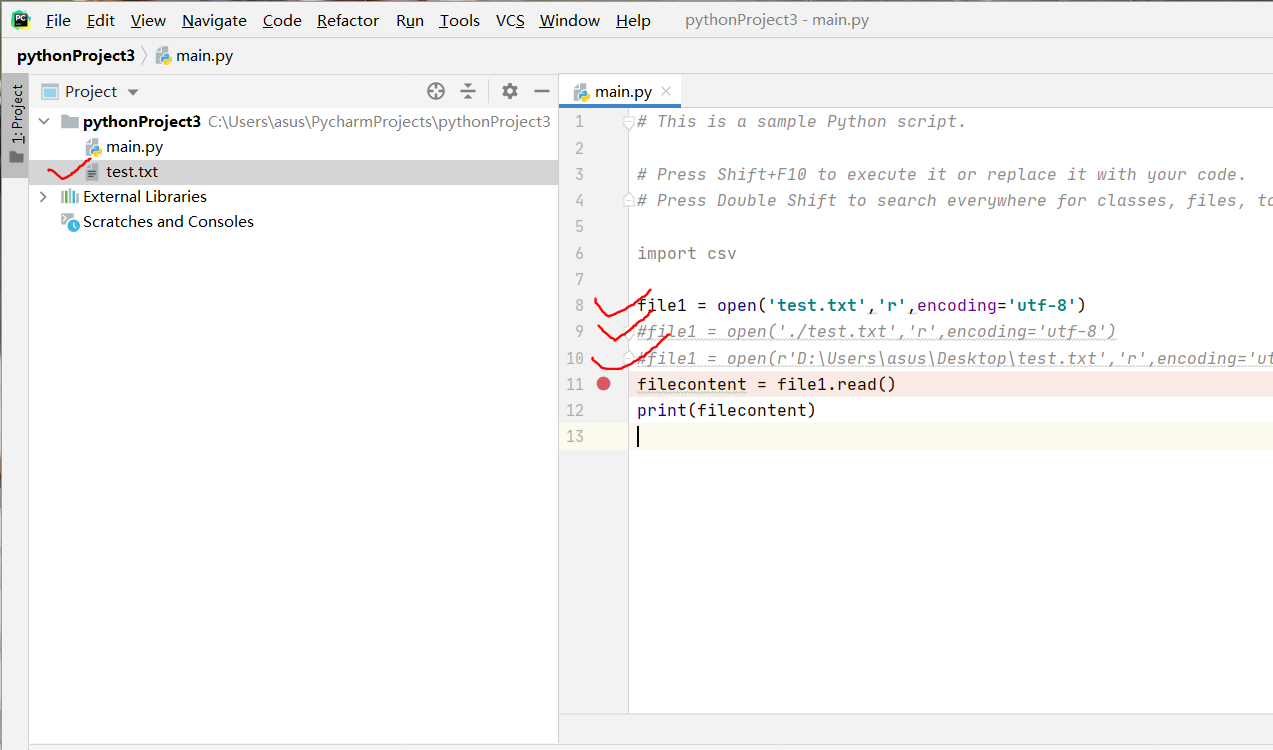Close the main.py editor tab
The image size is (1273, 750).
coord(666,91)
